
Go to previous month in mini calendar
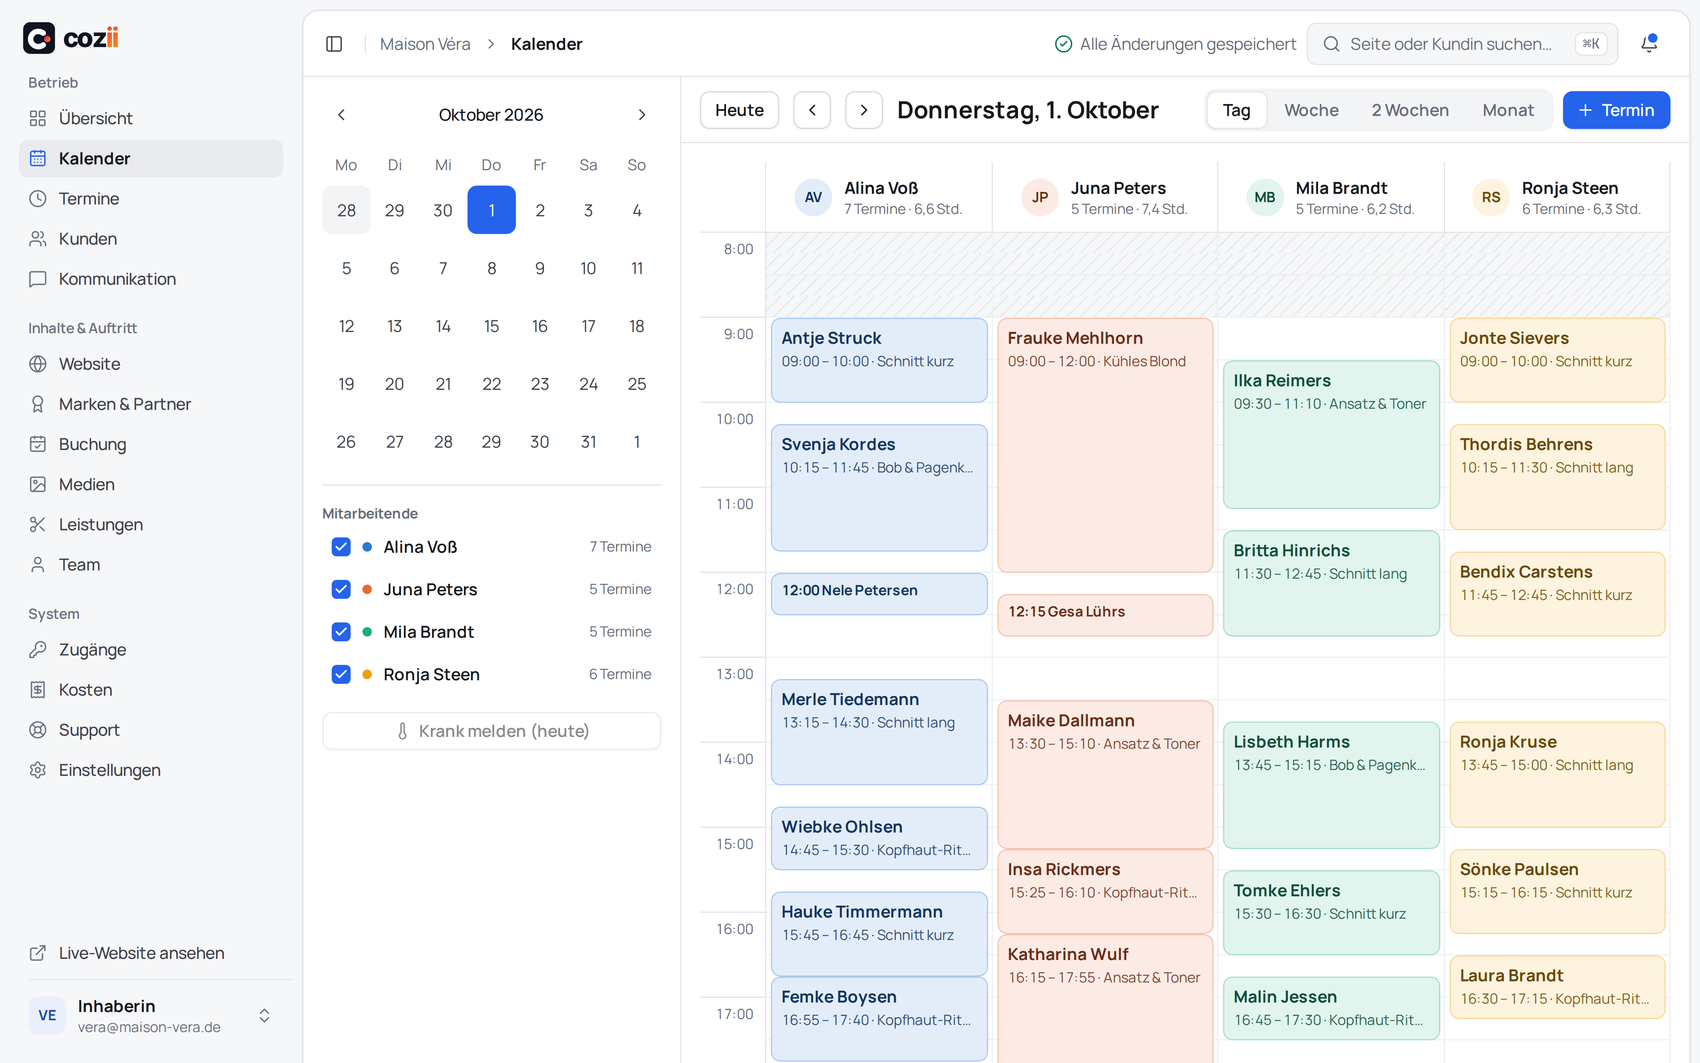341,115
